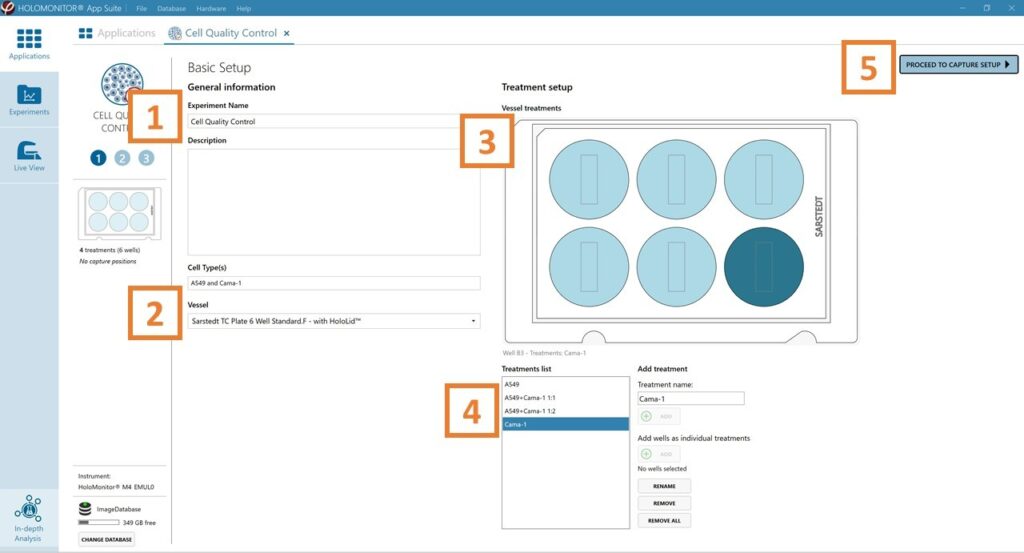Screen dimensions: 1024x553
Task: Open the Database menu
Action: click(171, 8)
